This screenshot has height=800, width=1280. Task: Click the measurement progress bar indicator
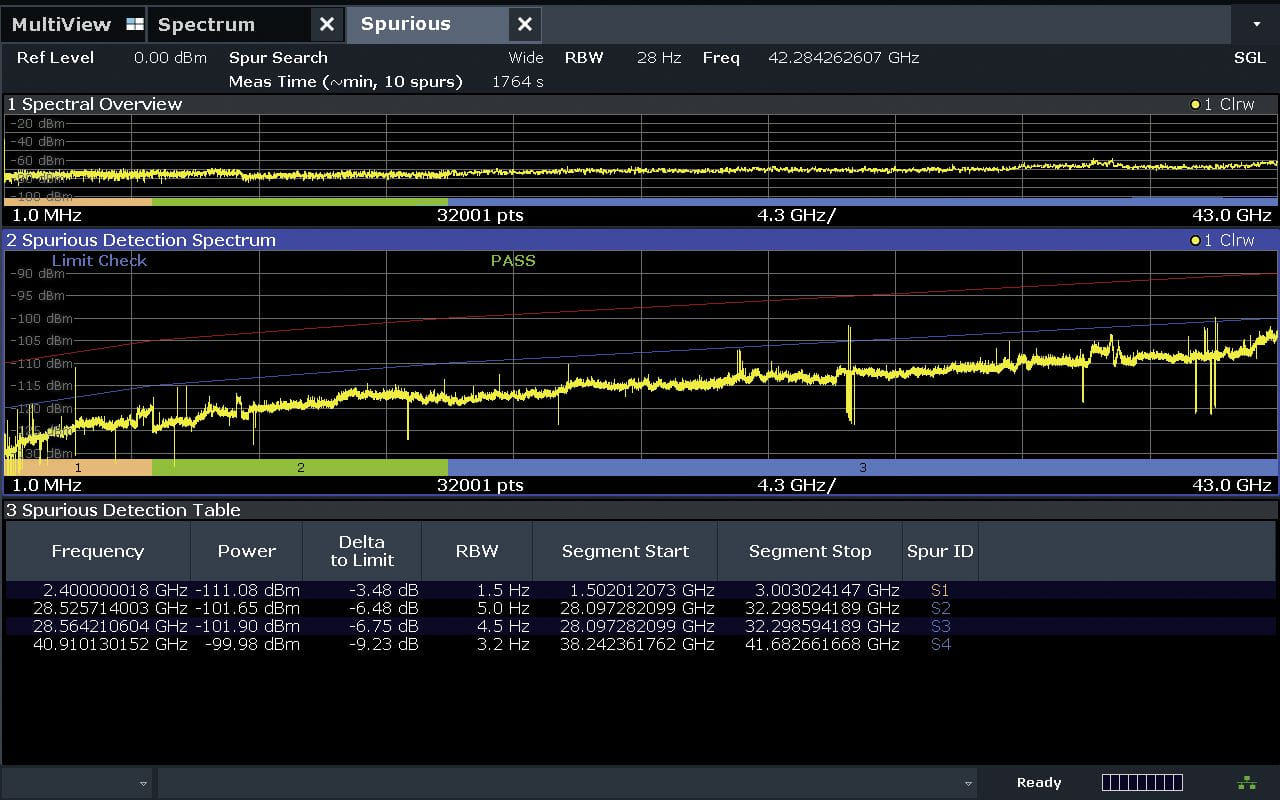1142,782
